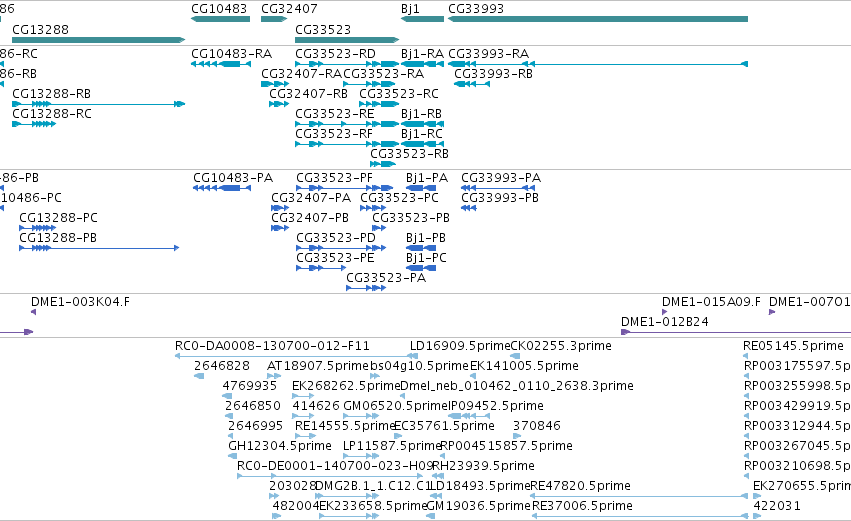This screenshot has height=521, width=851.
Task: Select the CG33993-RA transcript label
Action: [x=488, y=54]
